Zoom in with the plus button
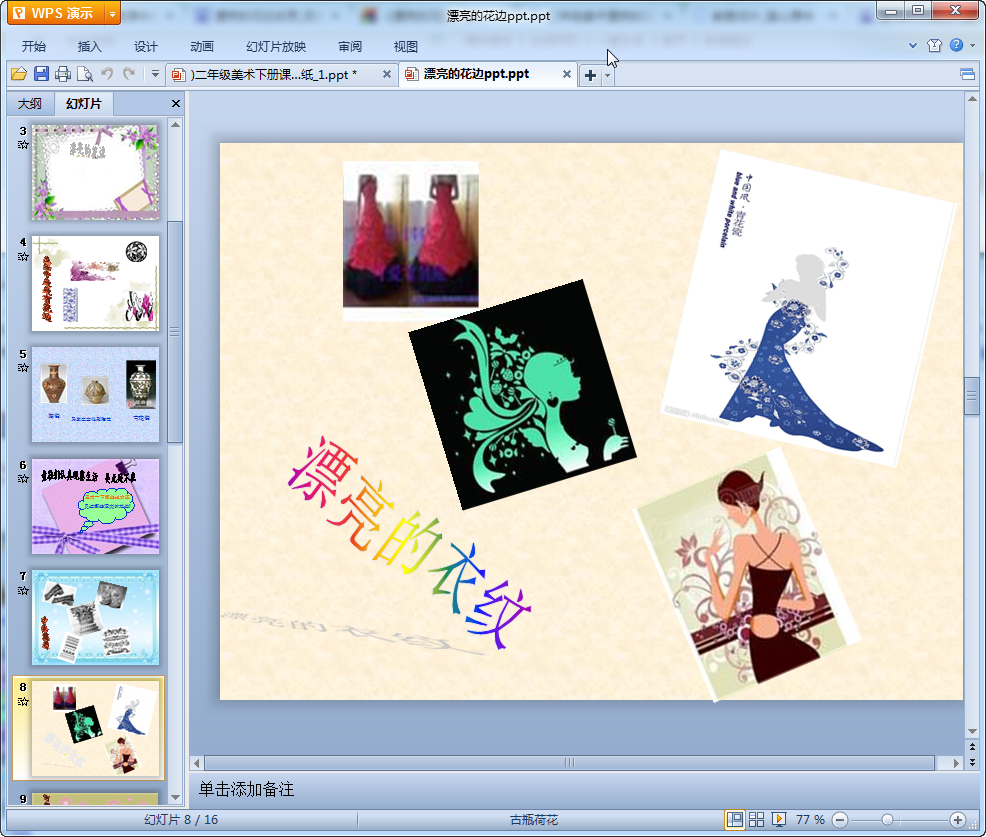 click(x=958, y=819)
